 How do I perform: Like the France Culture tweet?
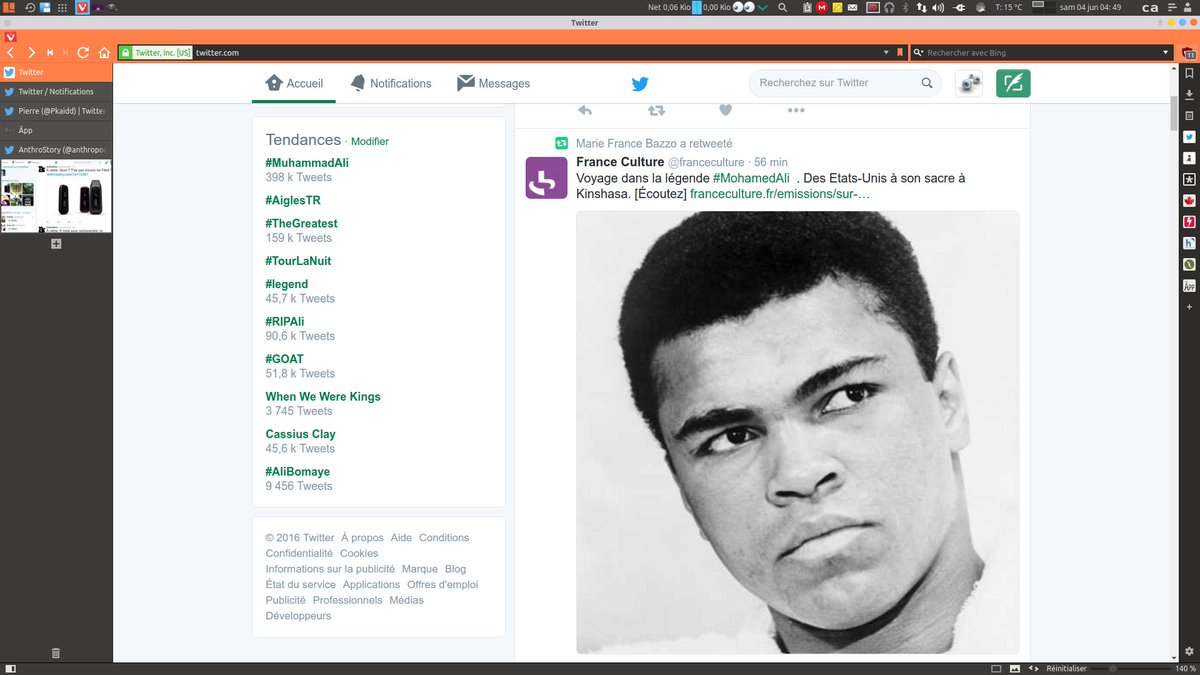point(725,110)
